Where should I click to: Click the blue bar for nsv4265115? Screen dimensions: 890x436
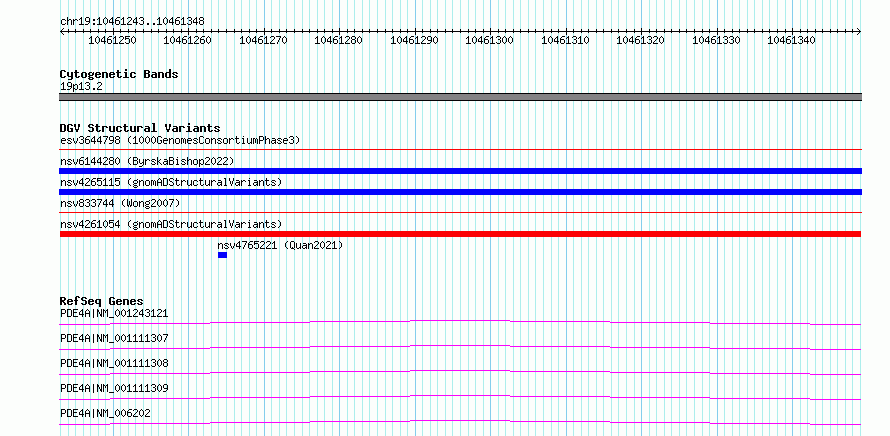point(460,192)
